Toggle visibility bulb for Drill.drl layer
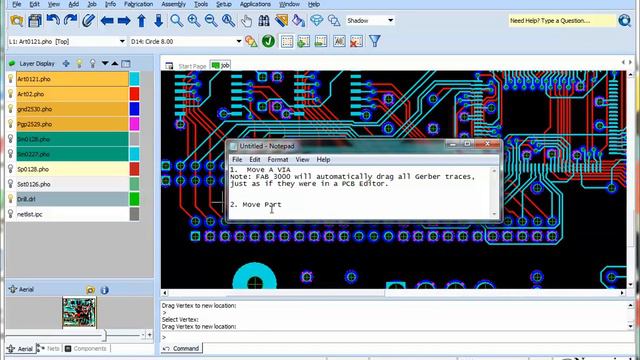The width and height of the screenshot is (640, 360). tap(11, 199)
